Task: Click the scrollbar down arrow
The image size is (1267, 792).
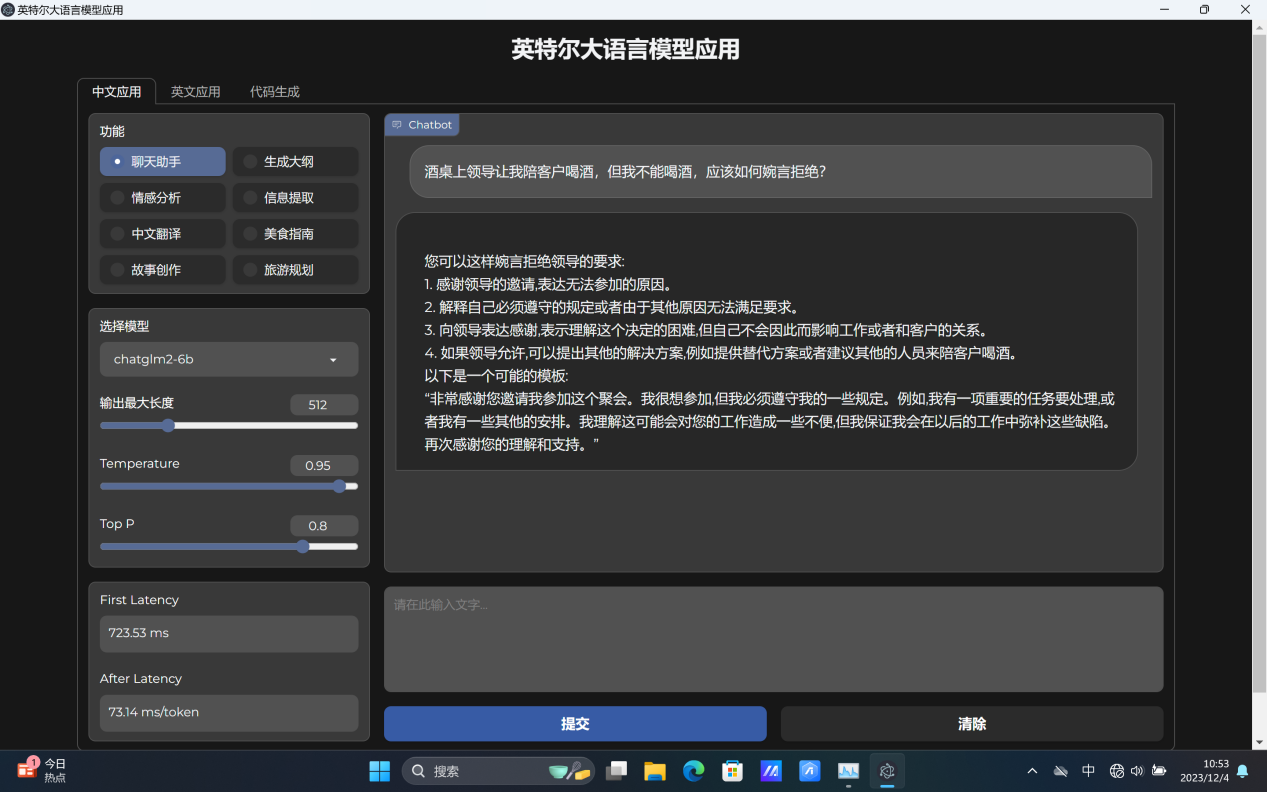Action: pyautogui.click(x=1259, y=742)
